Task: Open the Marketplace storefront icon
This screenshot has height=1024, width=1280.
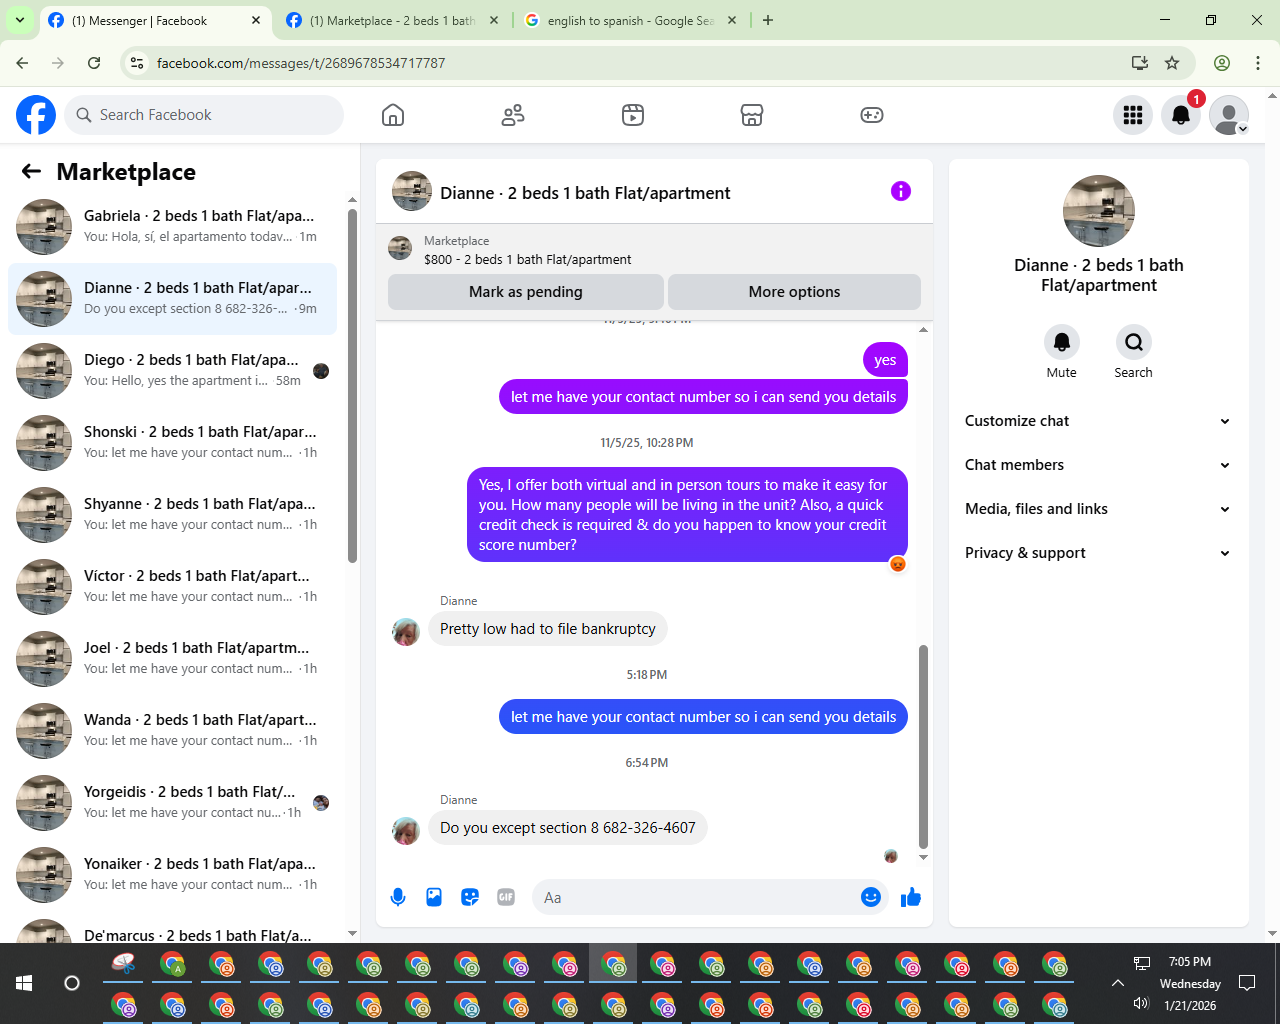Action: [x=752, y=115]
